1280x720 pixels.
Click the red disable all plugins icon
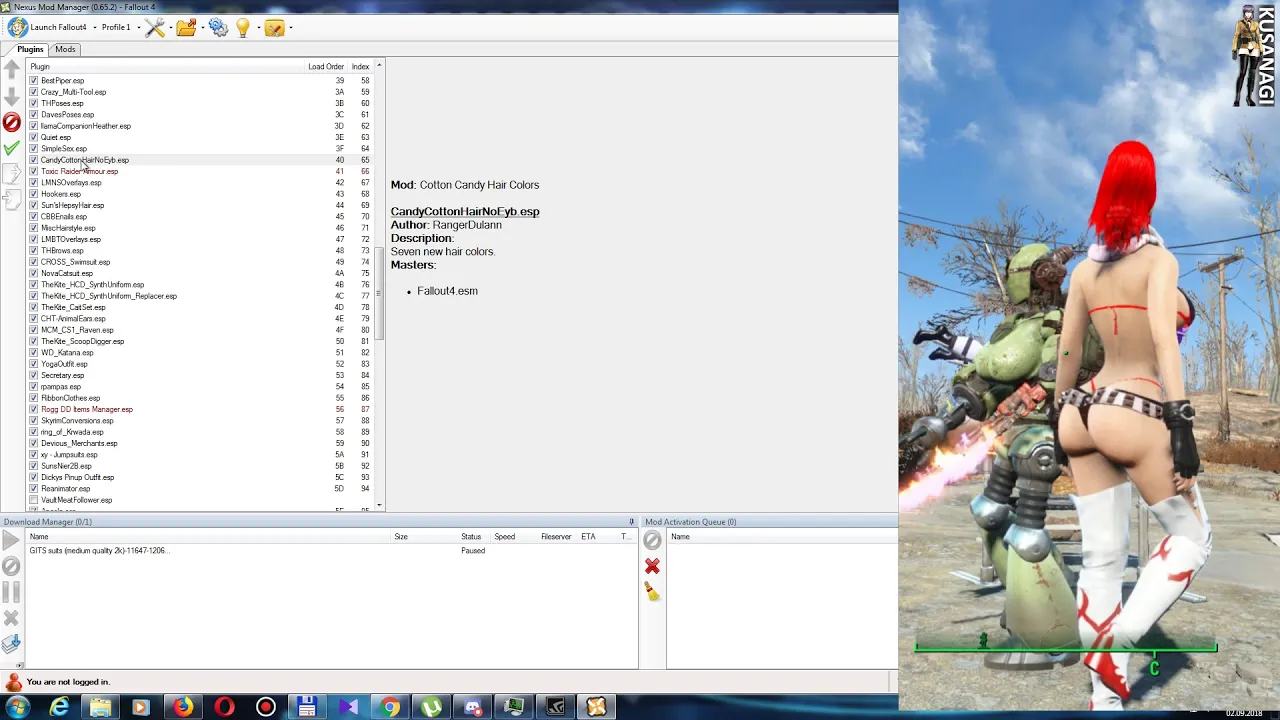pyautogui.click(x=12, y=122)
